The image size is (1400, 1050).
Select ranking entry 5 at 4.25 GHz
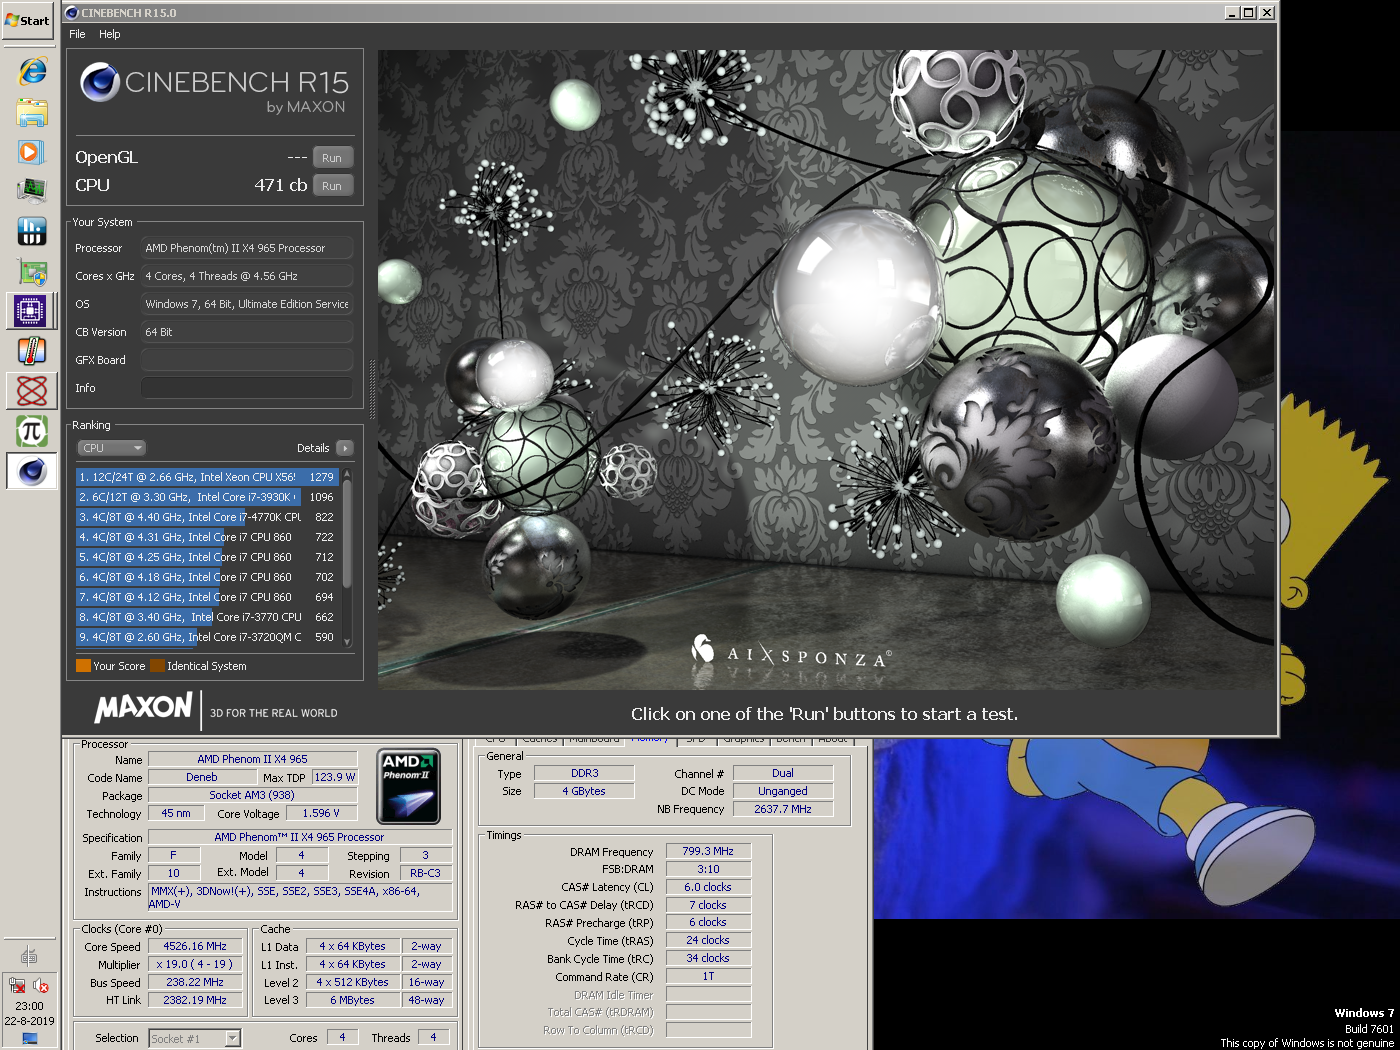coord(208,557)
